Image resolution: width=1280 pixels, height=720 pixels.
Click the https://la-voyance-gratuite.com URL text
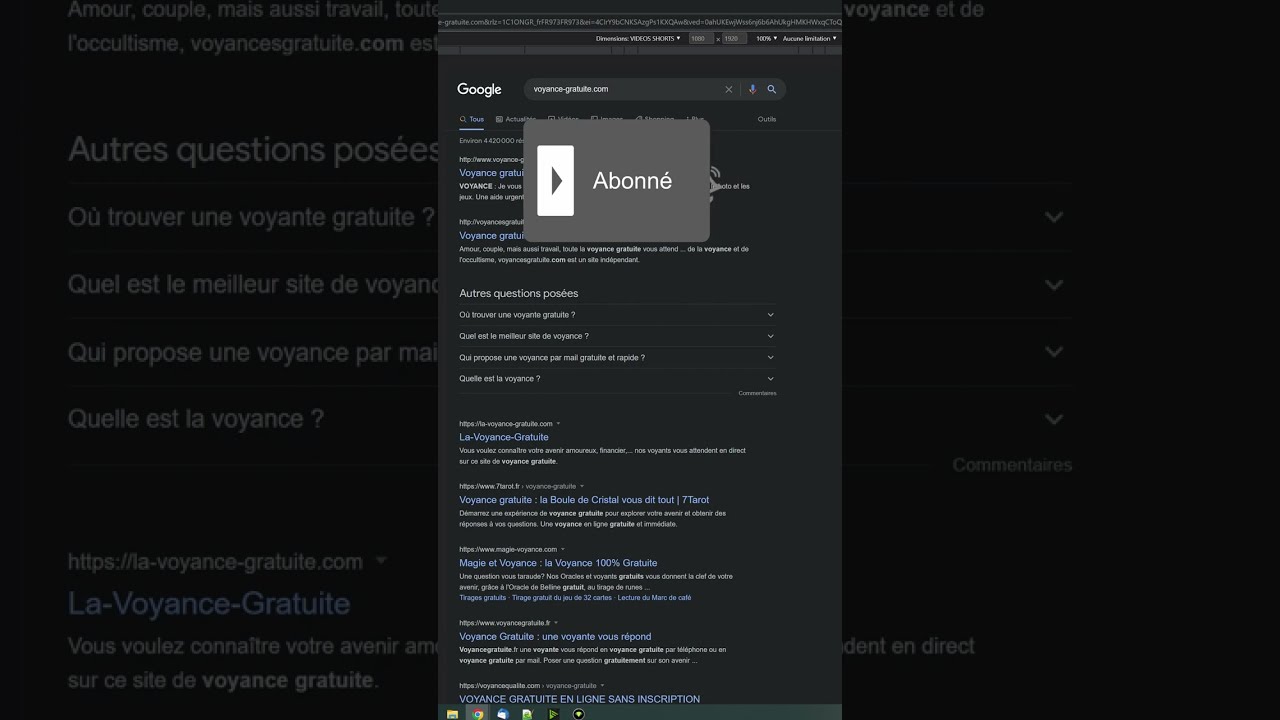[x=506, y=424]
